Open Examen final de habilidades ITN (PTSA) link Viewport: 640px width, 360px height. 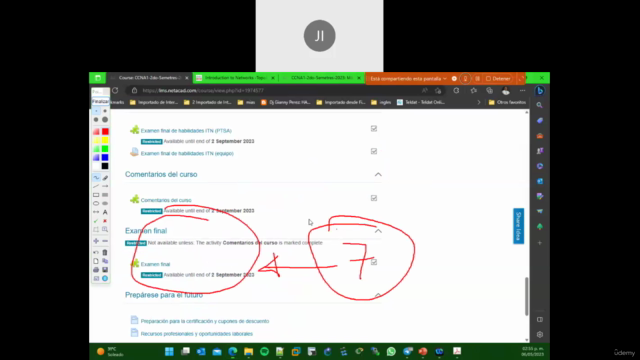point(186,131)
